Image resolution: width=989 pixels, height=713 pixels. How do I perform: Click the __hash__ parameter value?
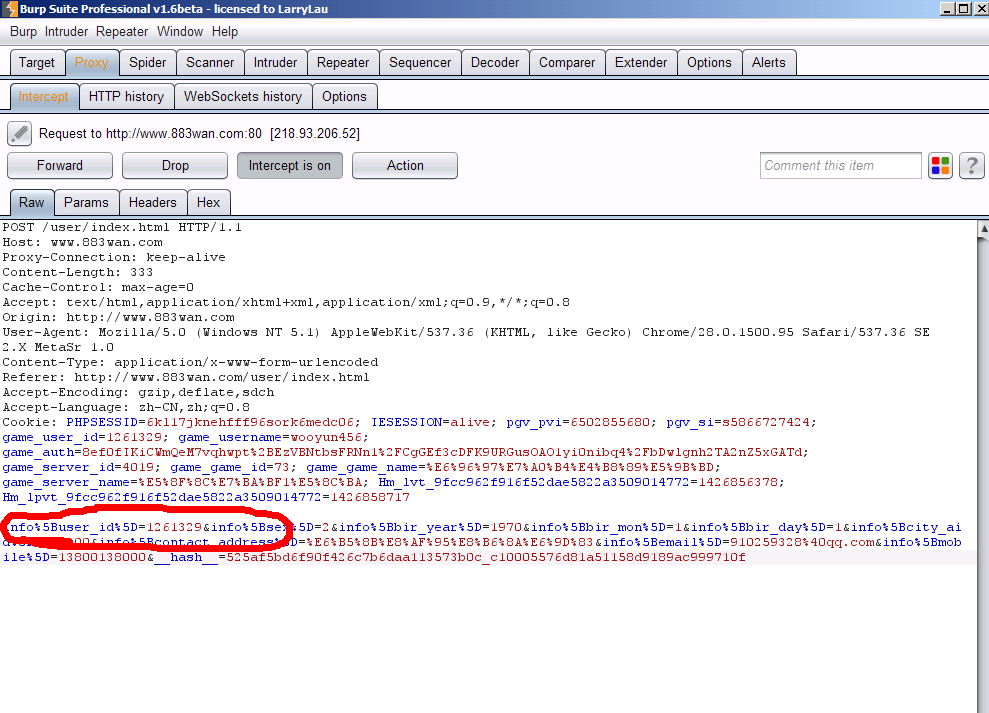(x=486, y=557)
